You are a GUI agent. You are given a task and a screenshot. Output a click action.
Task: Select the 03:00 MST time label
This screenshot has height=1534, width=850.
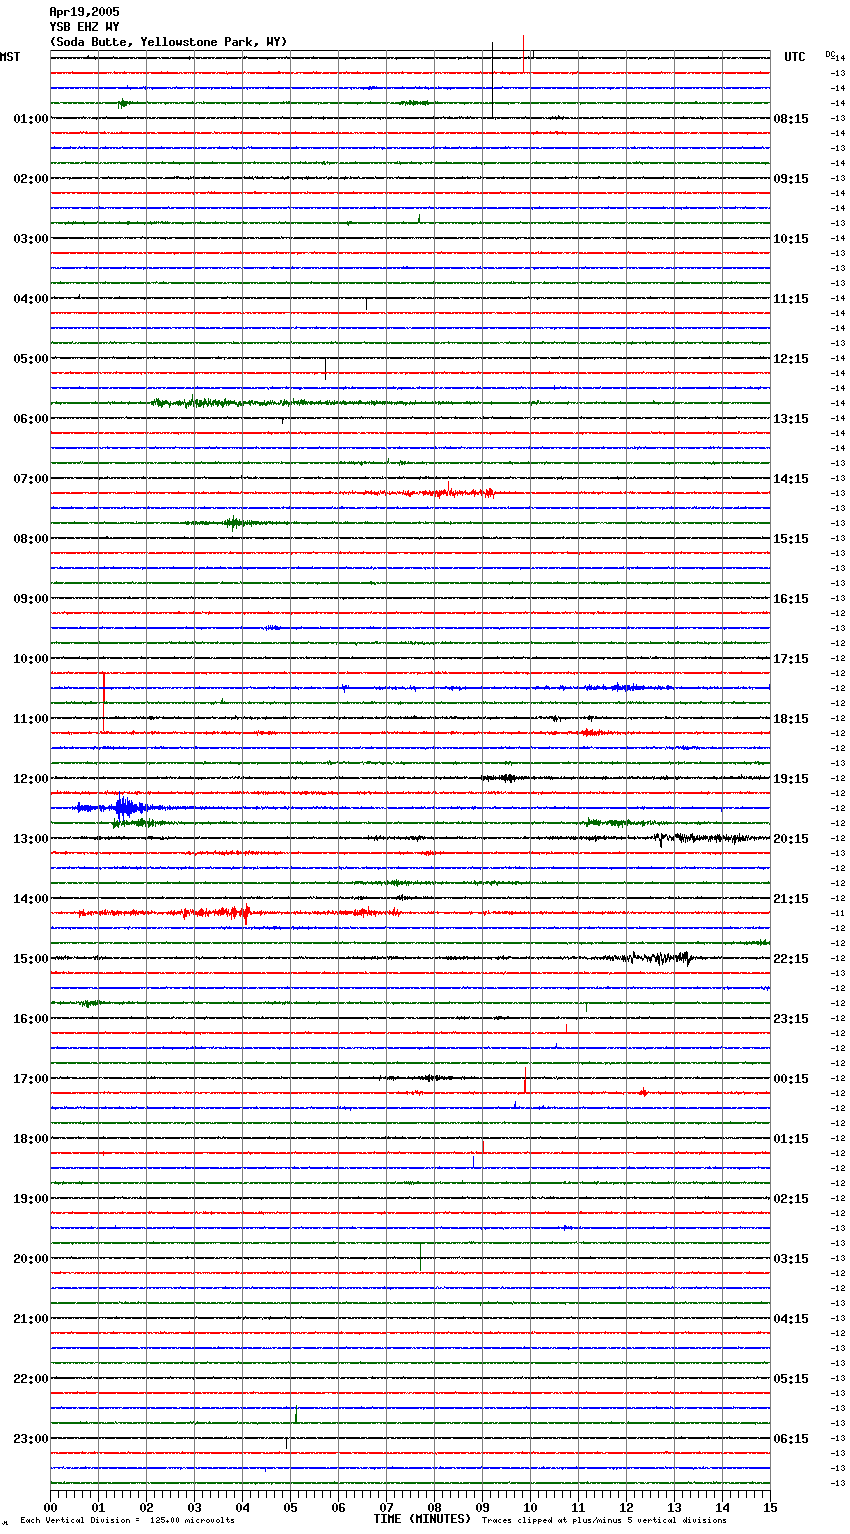tap(31, 239)
